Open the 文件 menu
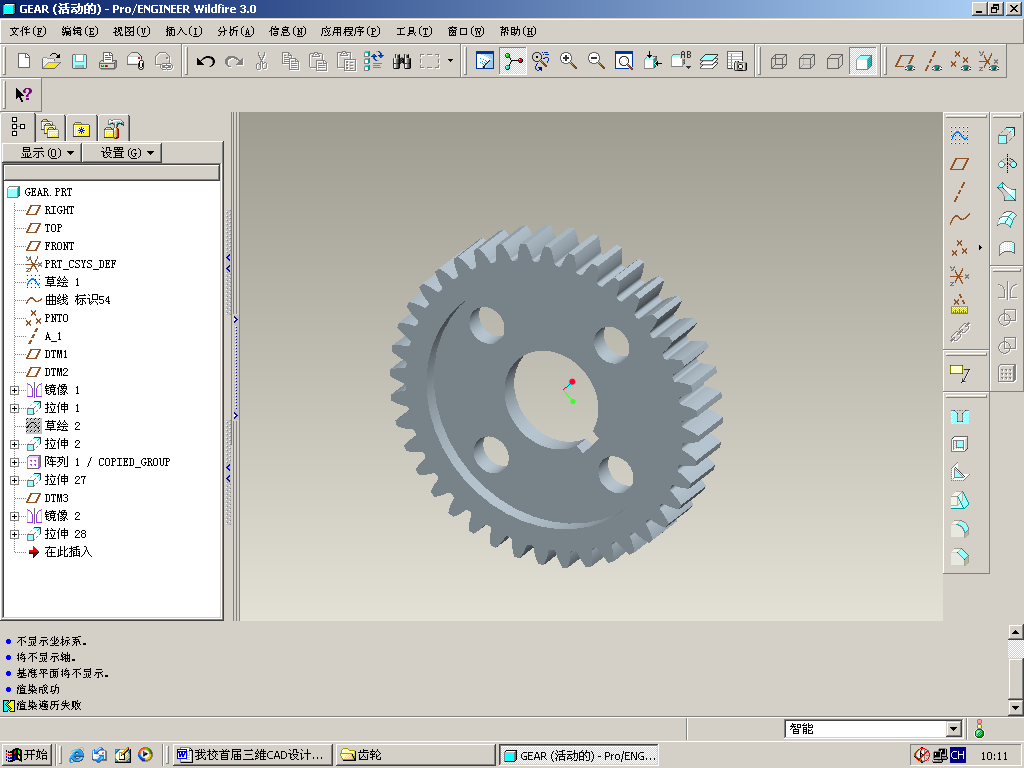1024x768 pixels. [x=27, y=31]
